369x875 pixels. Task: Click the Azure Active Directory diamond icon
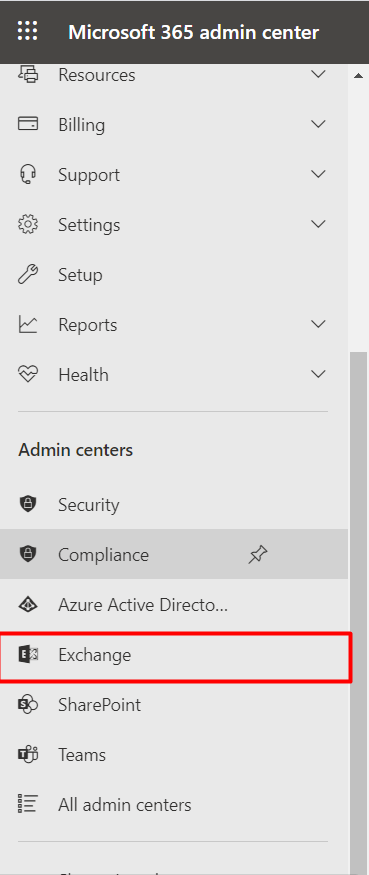[x=28, y=604]
